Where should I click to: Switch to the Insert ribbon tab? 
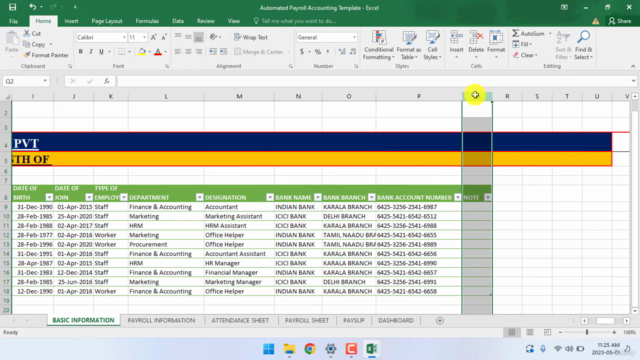pos(71,21)
